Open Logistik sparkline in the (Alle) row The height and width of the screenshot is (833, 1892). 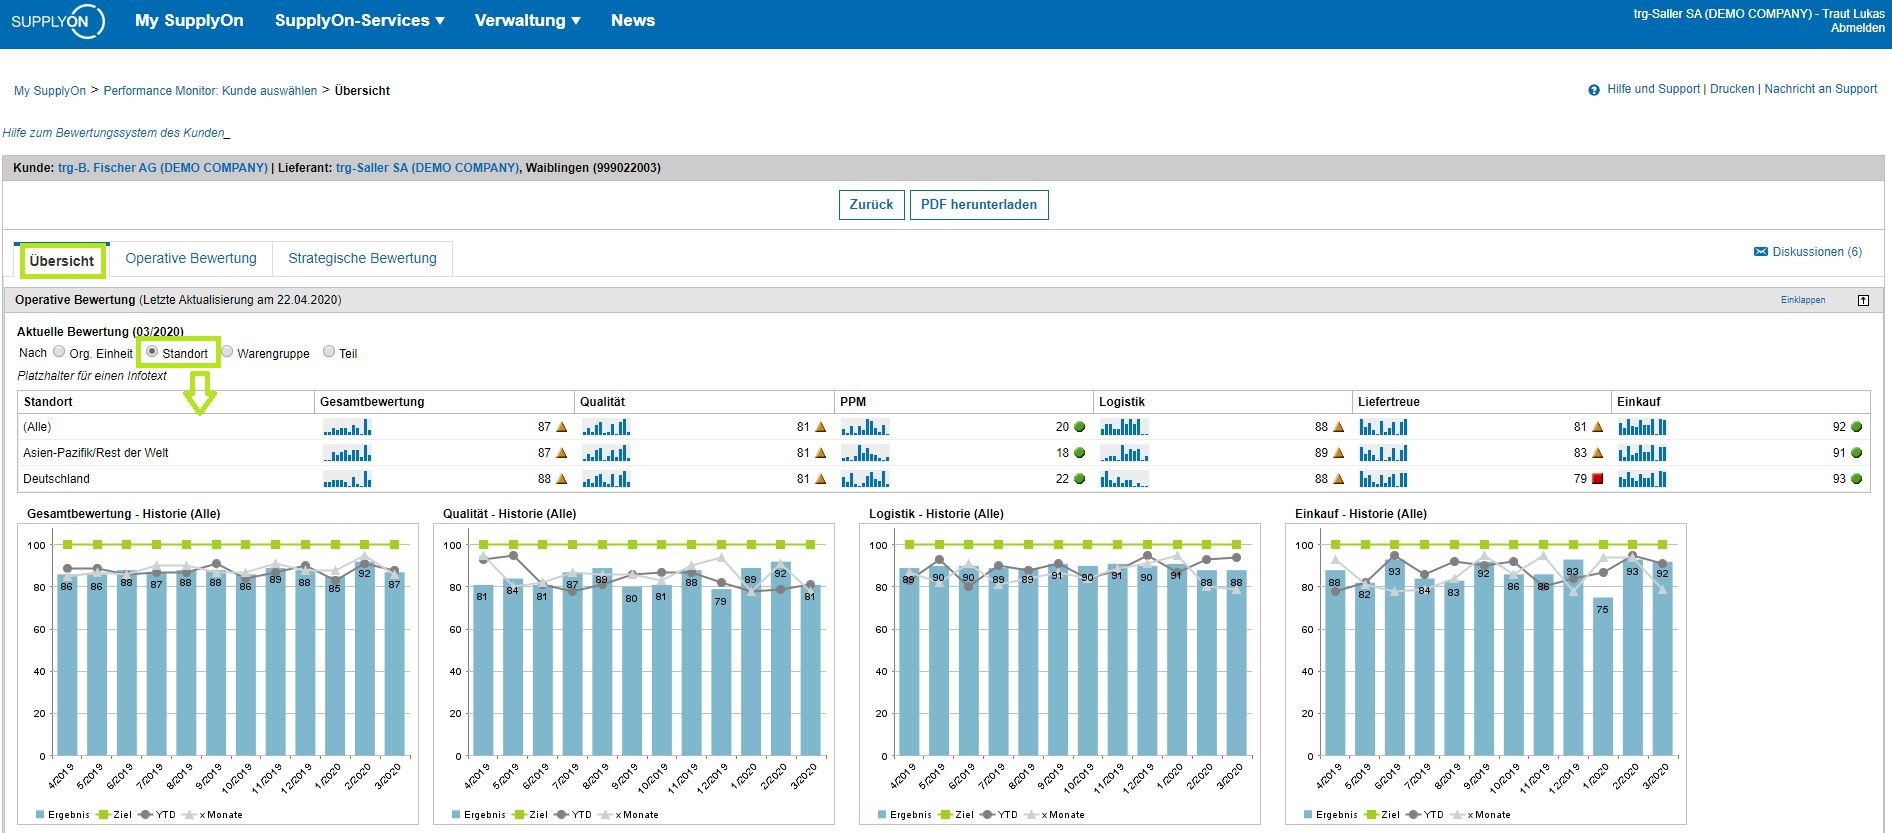1124,427
